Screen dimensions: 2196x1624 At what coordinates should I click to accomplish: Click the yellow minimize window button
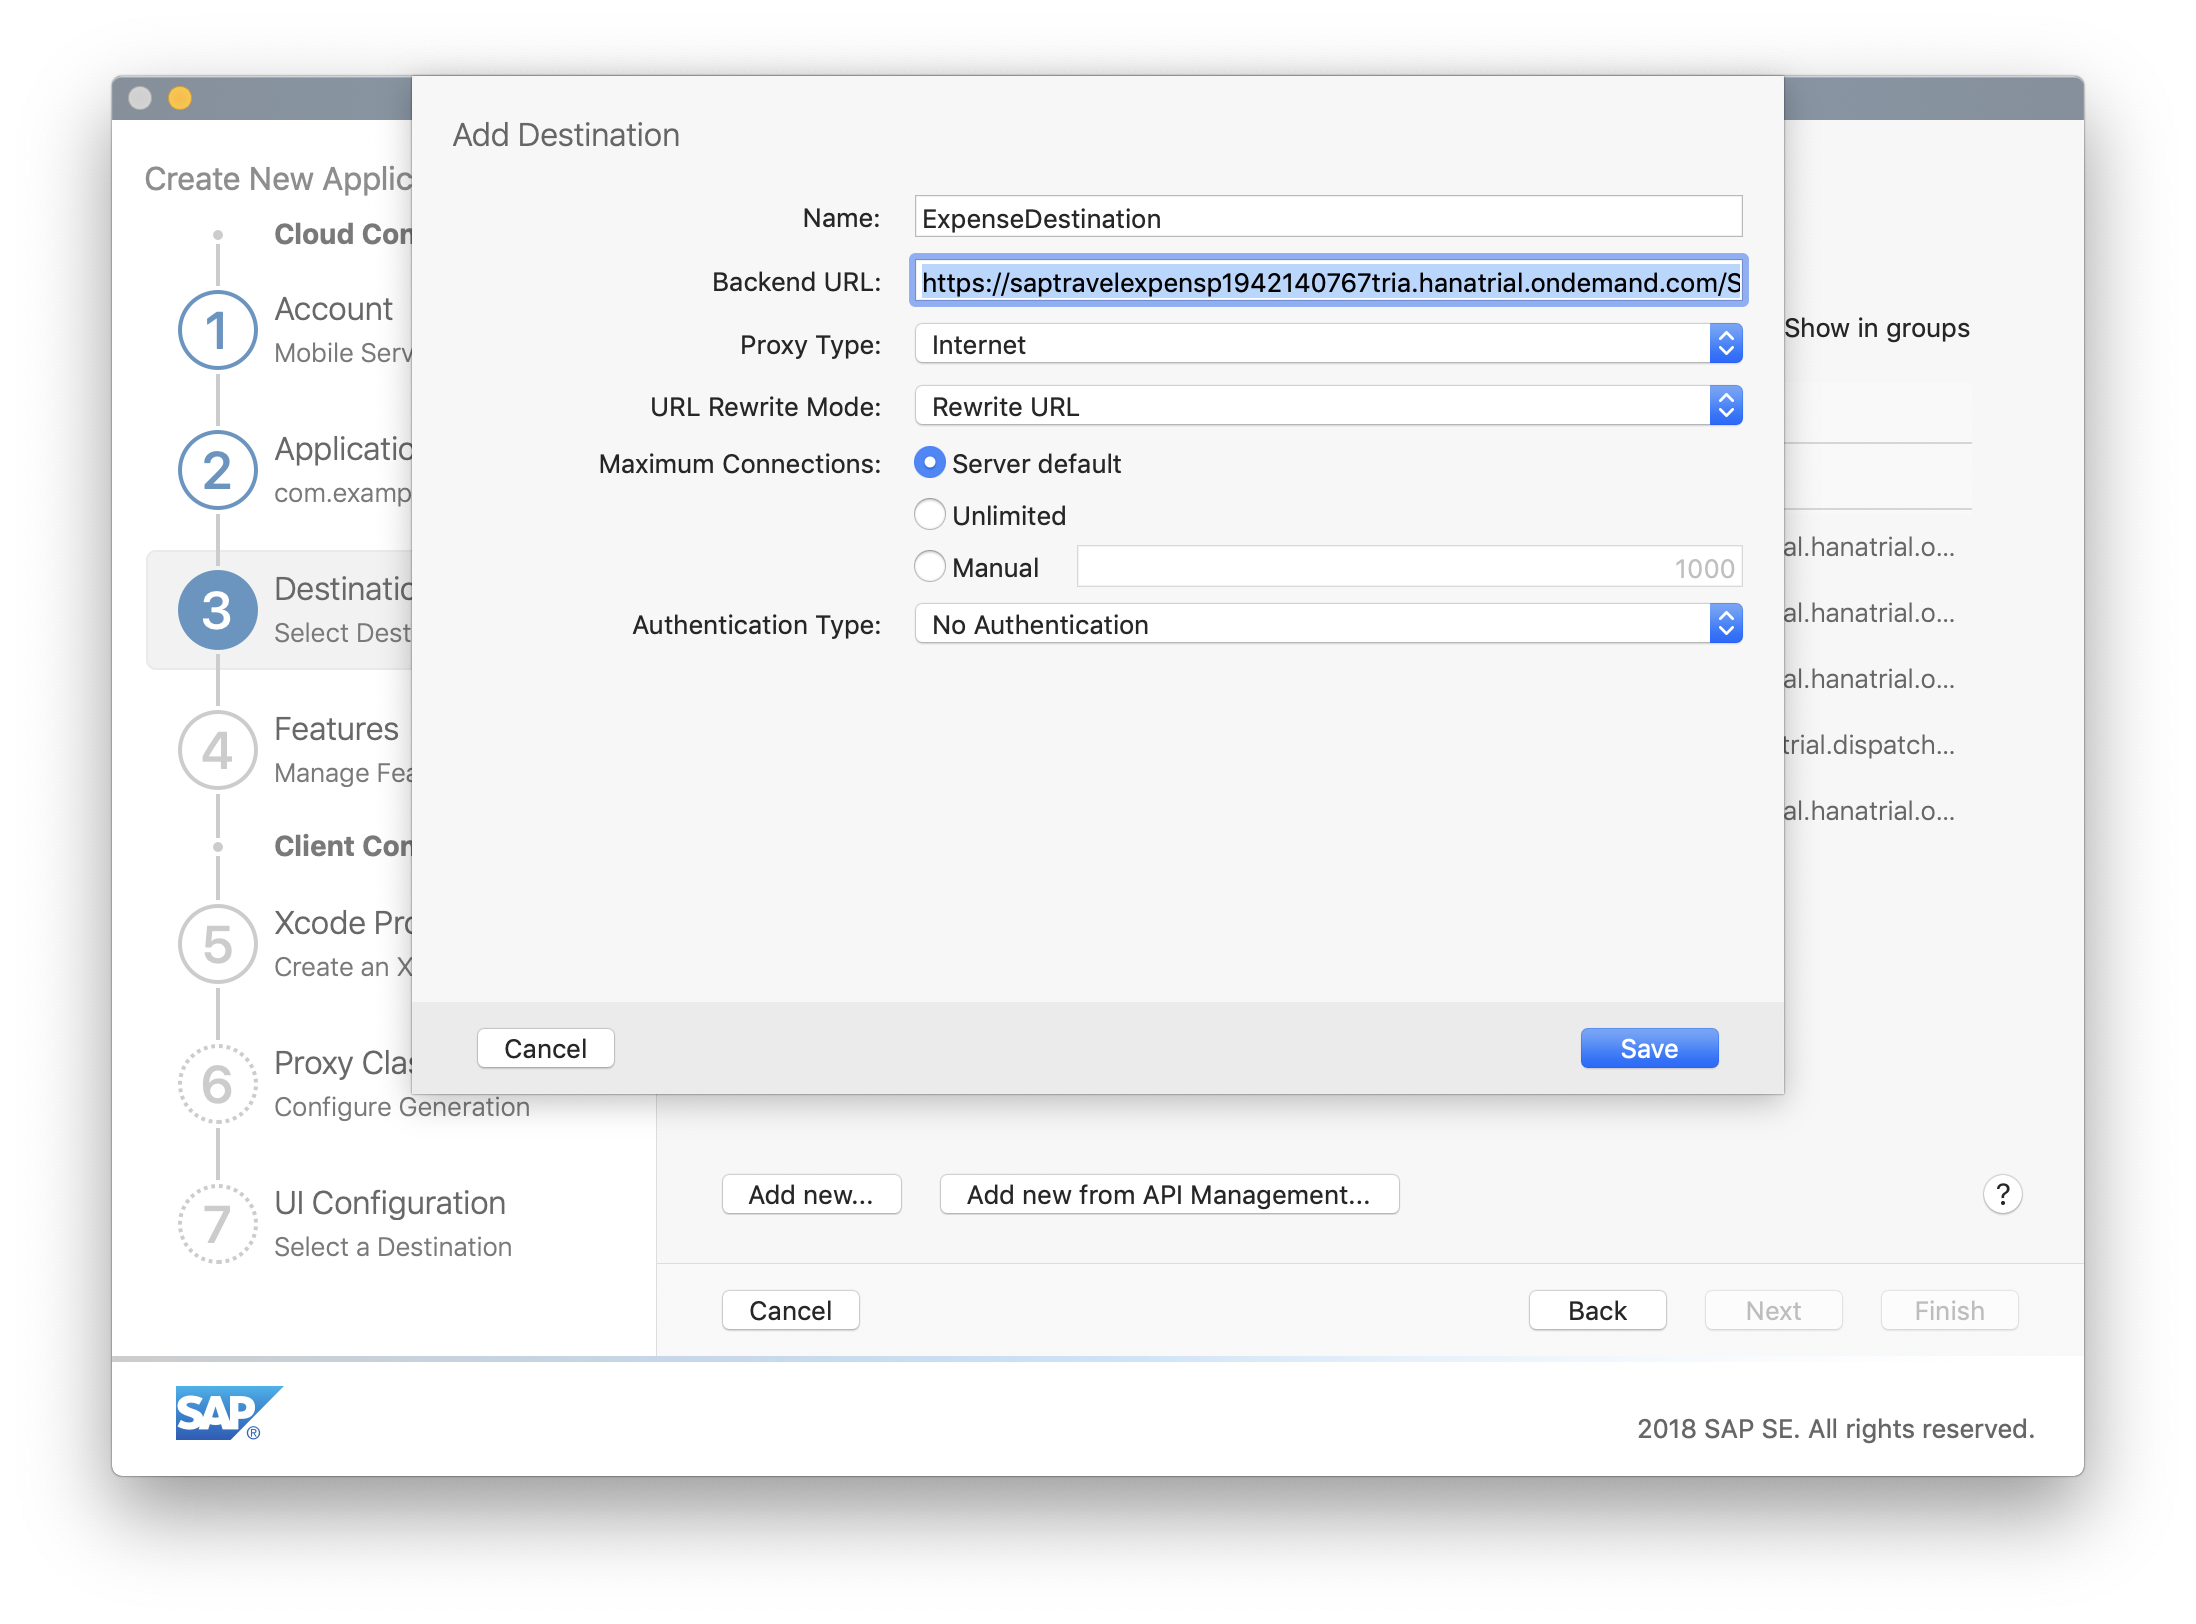click(x=180, y=98)
